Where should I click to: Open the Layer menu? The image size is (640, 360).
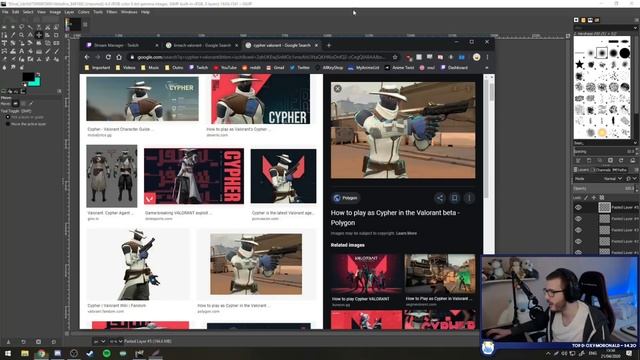tap(69, 12)
